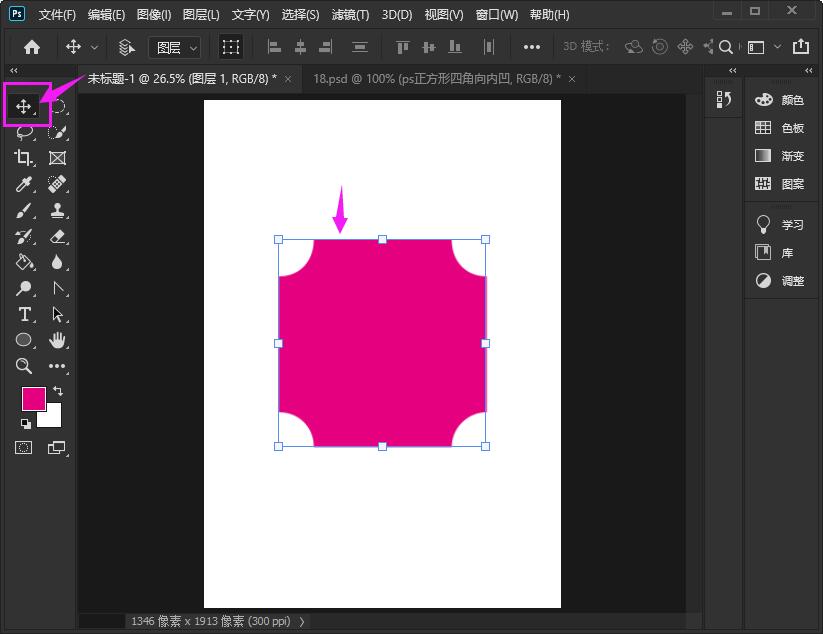Viewport: 823px width, 634px height.
Task: Align bottom edges in options bar
Action: click(455, 47)
